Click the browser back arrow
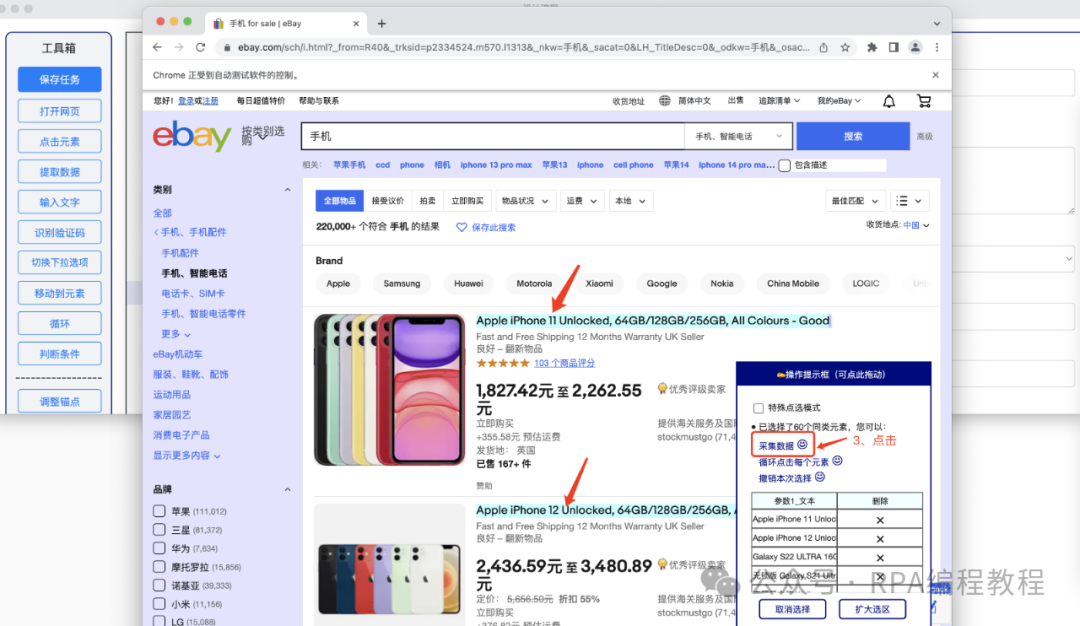1080x626 pixels. [157, 48]
